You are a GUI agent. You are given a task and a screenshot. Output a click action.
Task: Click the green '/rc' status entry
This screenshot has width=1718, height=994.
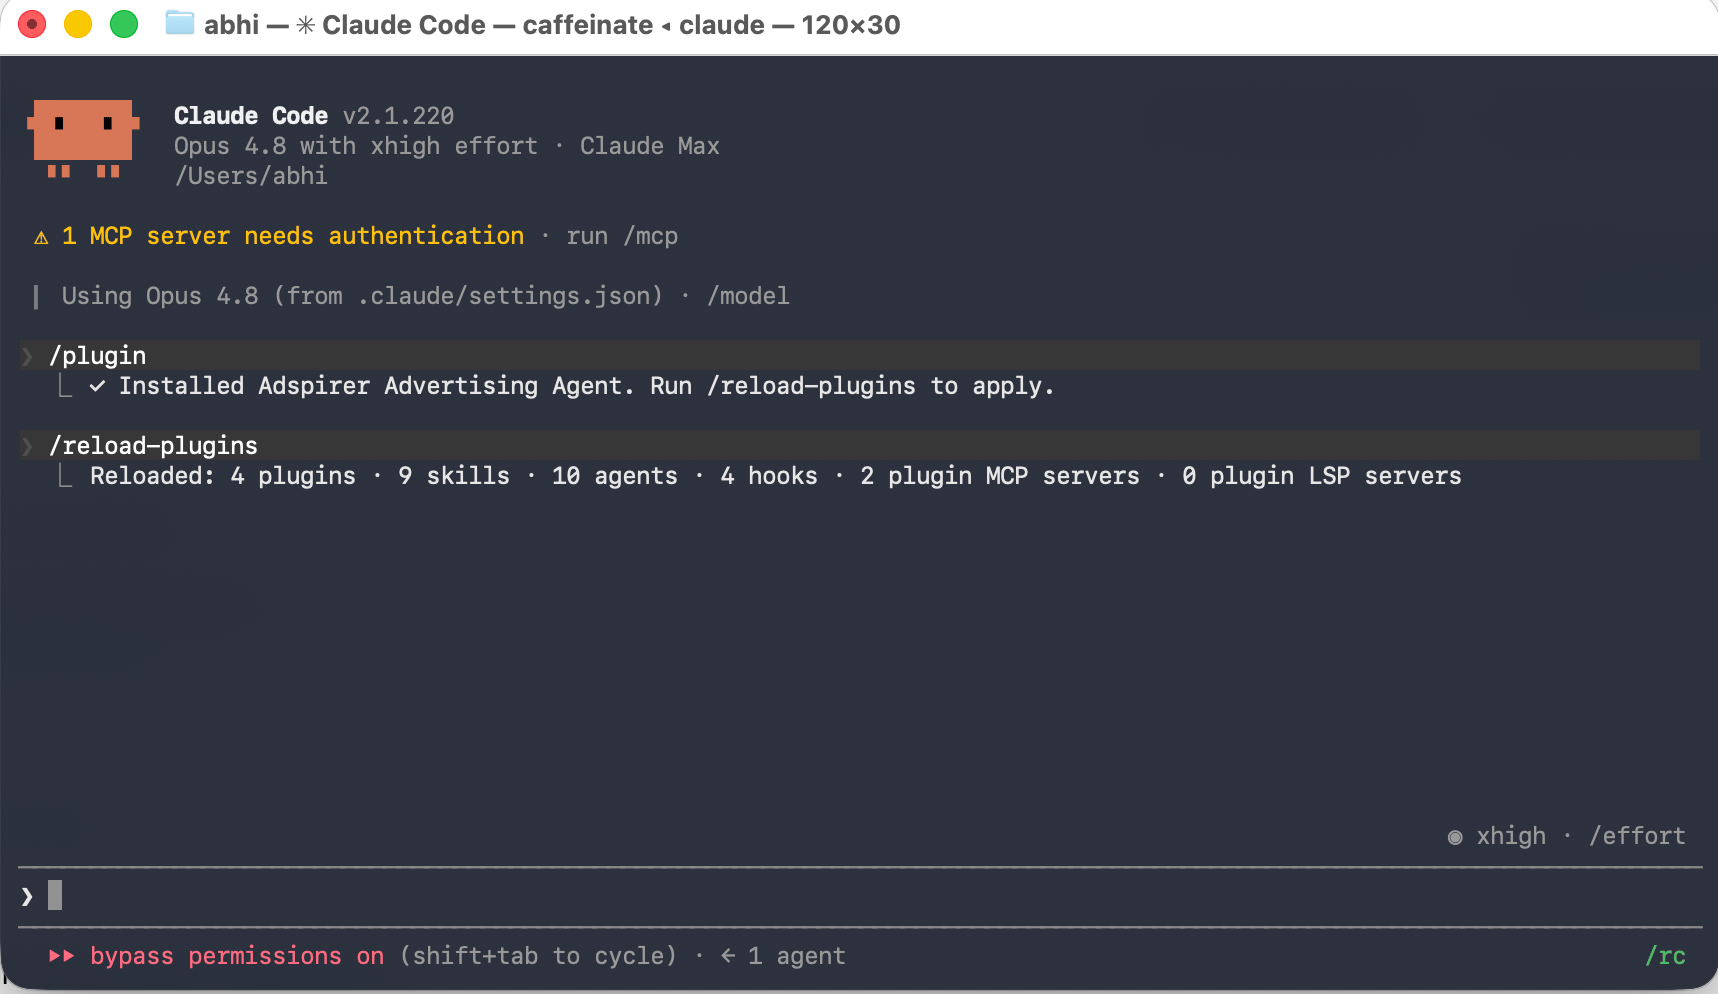(x=1666, y=956)
